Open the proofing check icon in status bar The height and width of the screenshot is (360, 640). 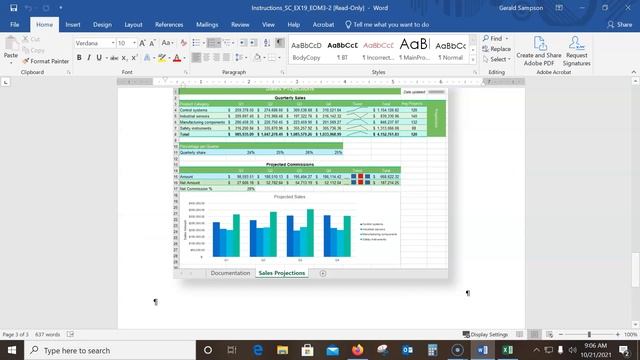pos(70,334)
